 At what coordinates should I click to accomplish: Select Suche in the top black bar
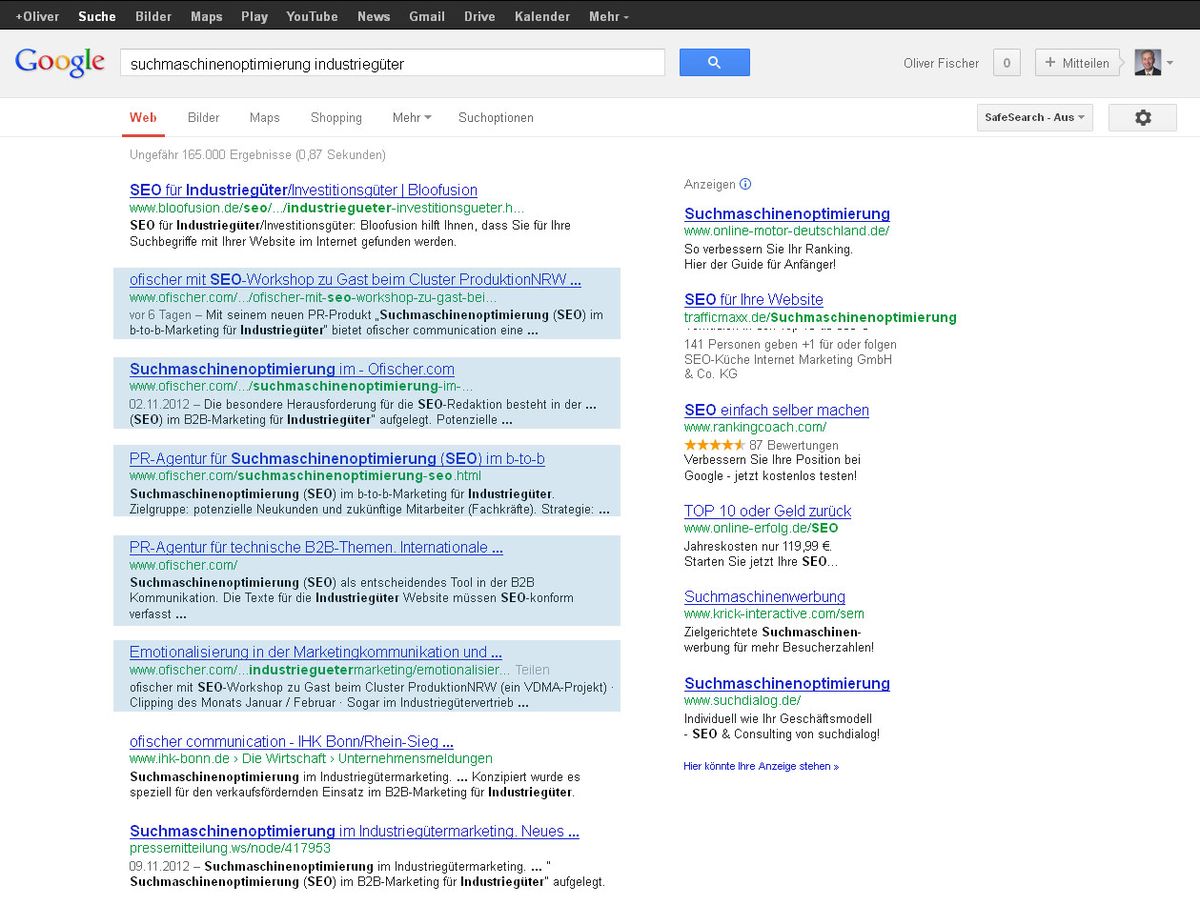[x=97, y=16]
